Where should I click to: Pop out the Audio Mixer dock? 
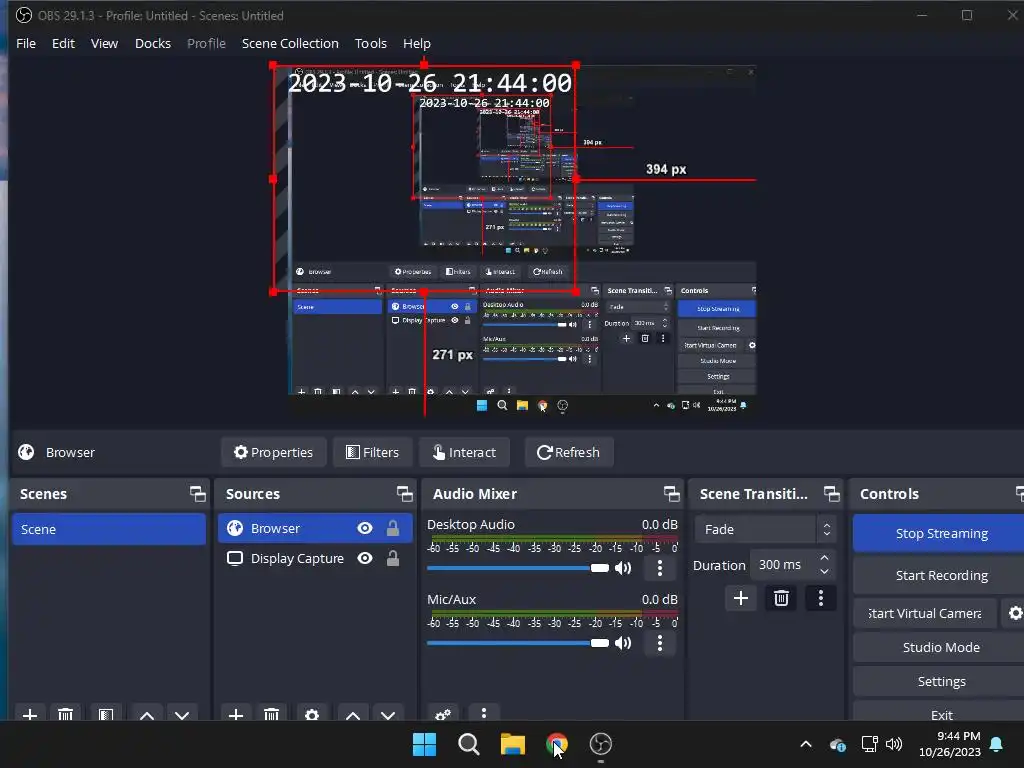pyautogui.click(x=671, y=494)
